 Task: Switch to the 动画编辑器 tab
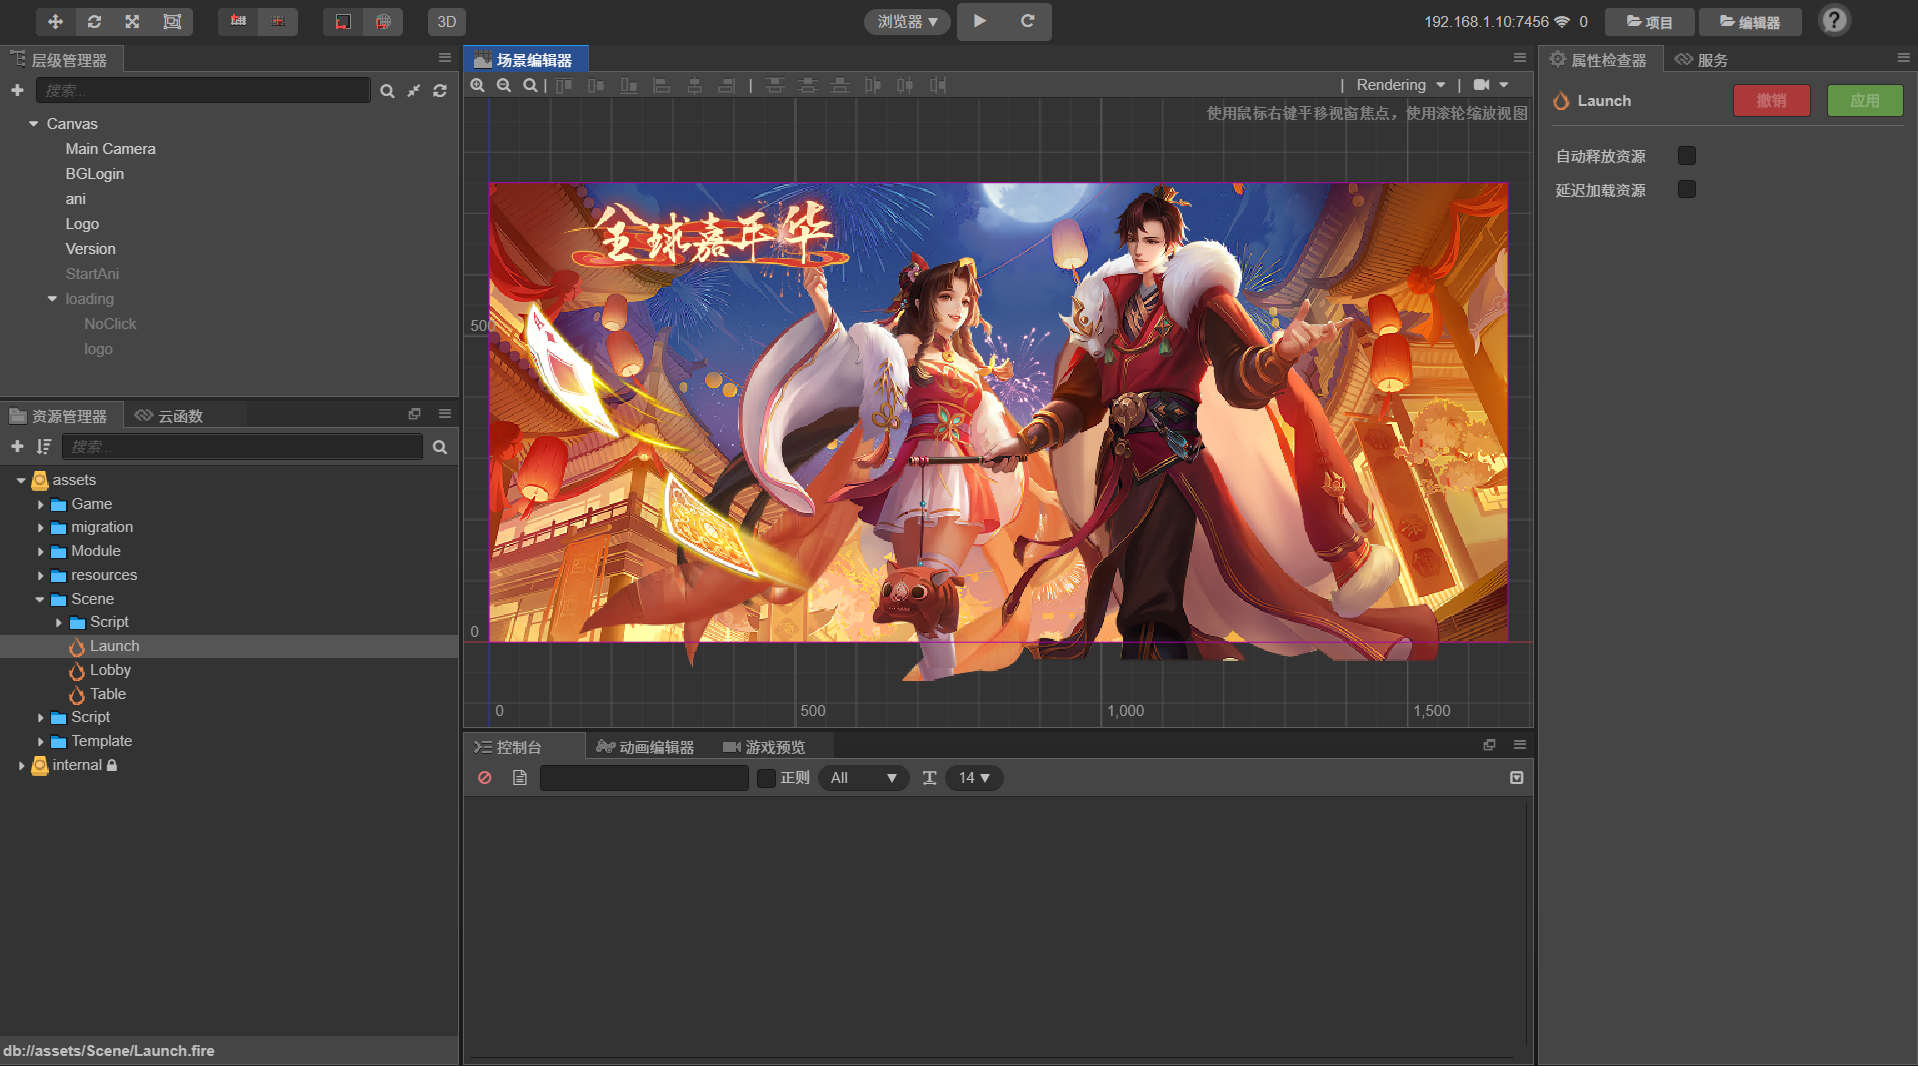[x=645, y=747]
